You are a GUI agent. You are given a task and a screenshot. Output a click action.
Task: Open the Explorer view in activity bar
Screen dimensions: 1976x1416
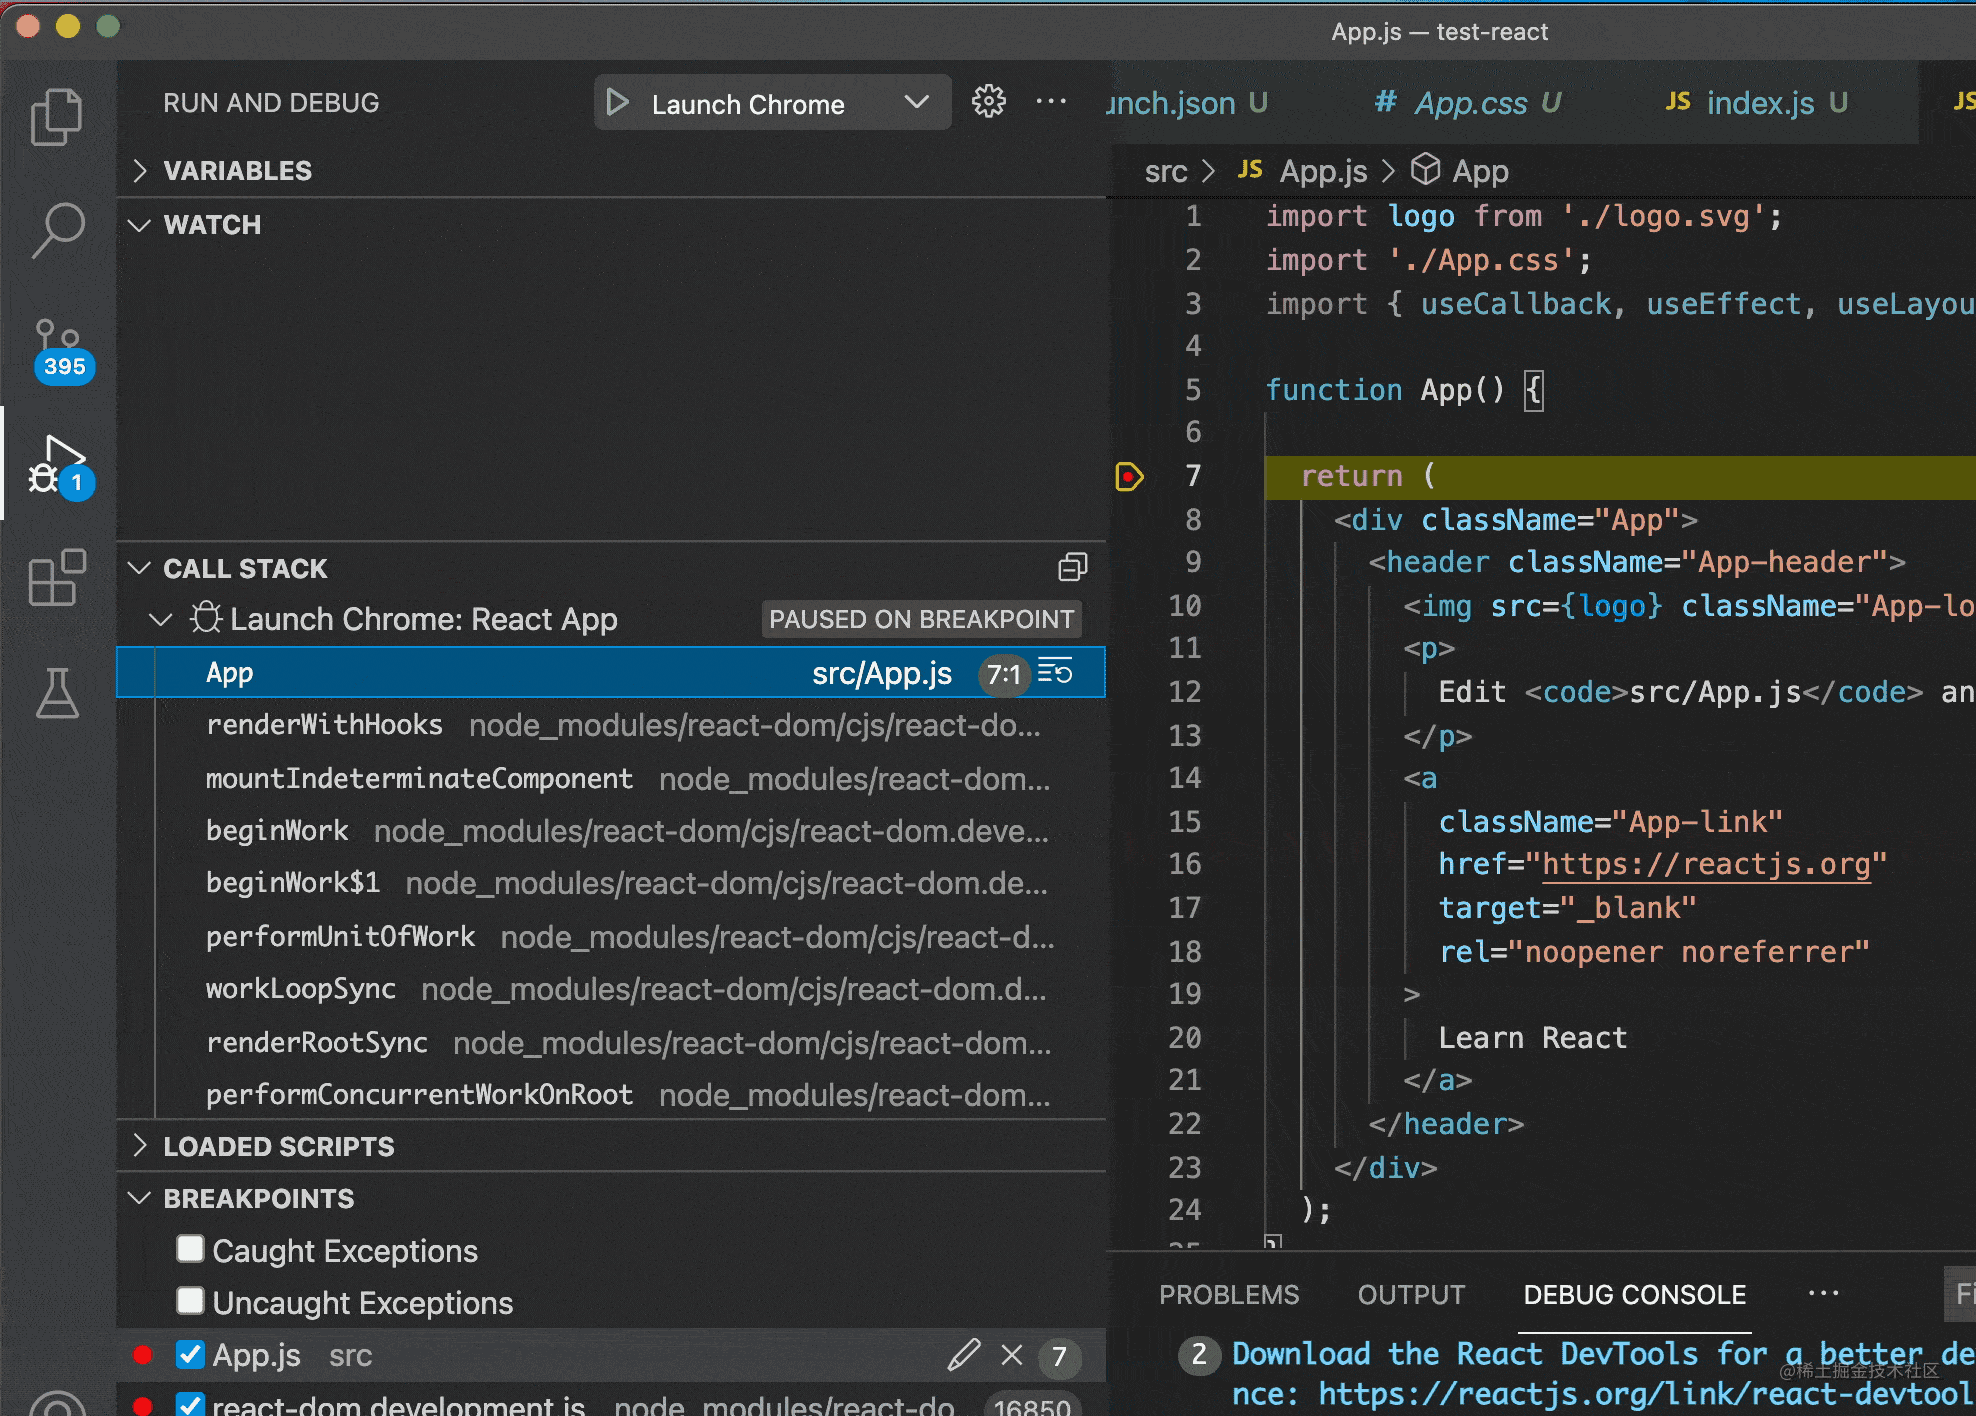pos(57,117)
